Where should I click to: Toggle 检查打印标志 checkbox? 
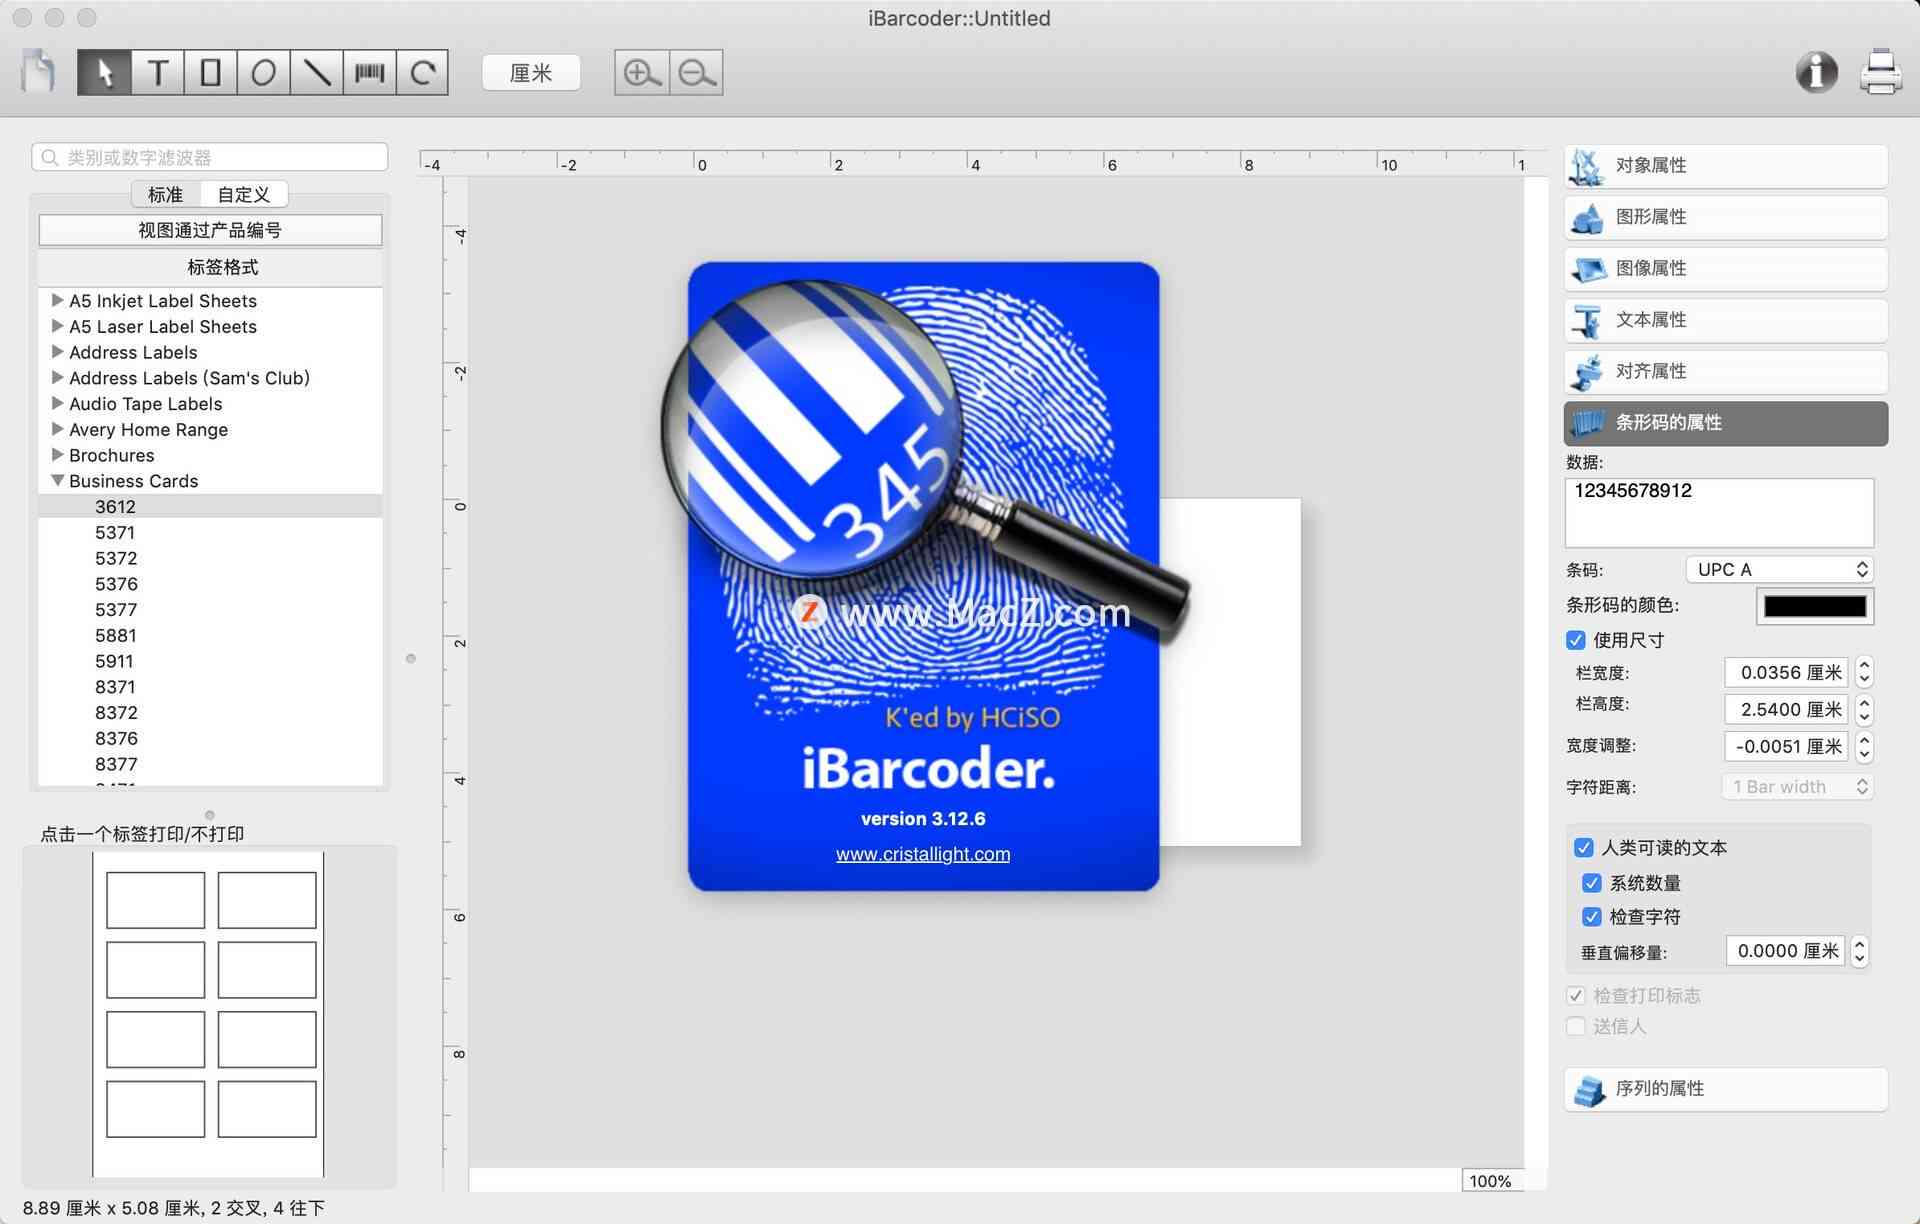click(x=1576, y=996)
